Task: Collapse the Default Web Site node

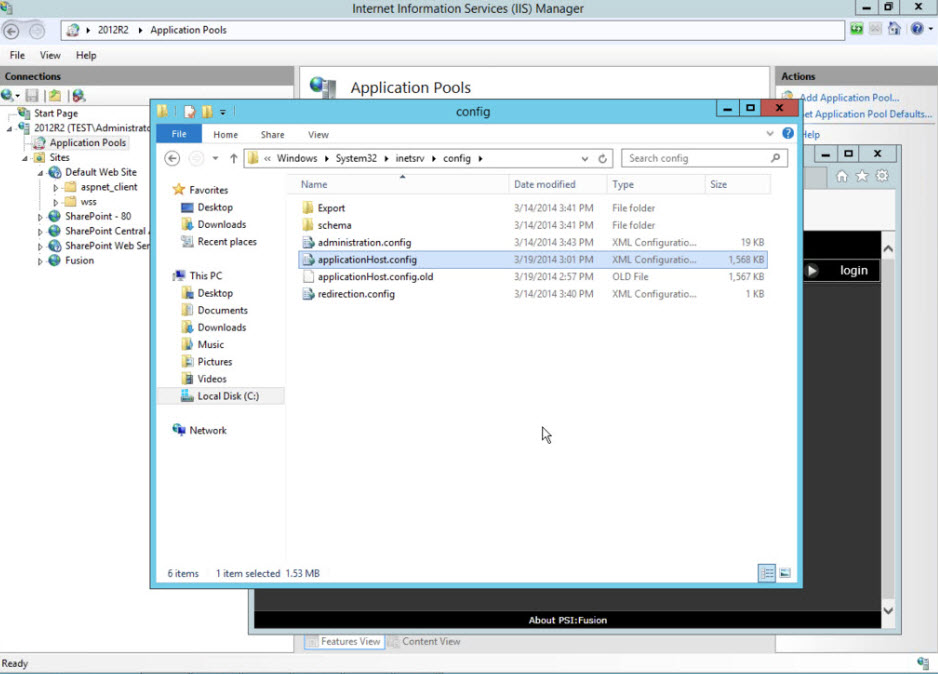Action: coord(40,173)
